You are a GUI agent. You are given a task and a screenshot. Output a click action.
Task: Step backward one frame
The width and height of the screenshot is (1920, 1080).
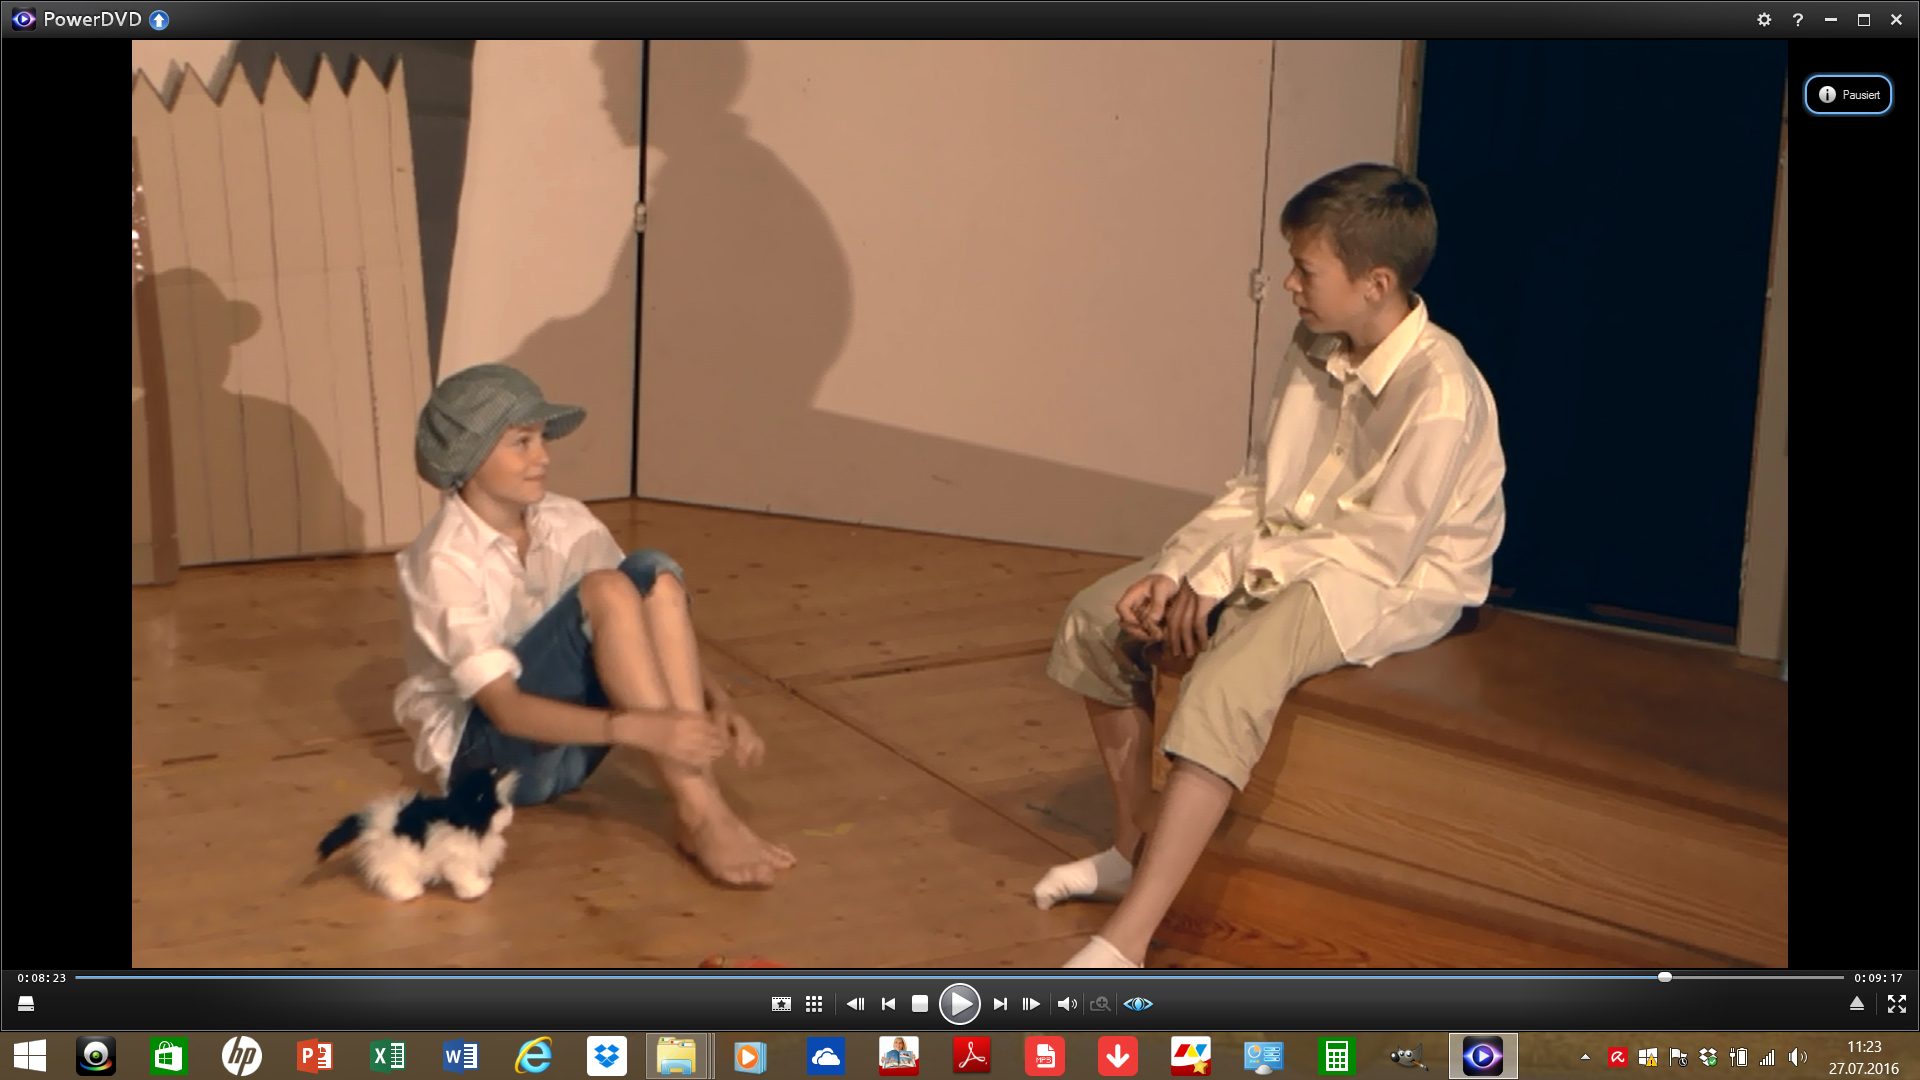pos(855,1004)
